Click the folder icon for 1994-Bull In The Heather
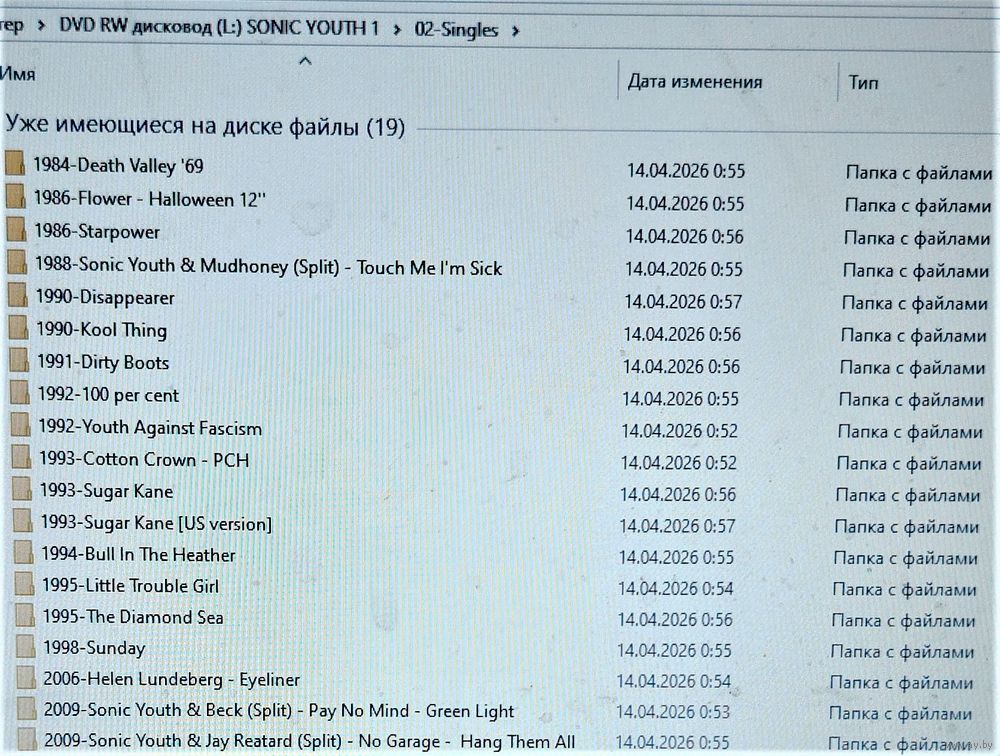Viewport: 1000px width, 756px height. pyautogui.click(x=24, y=554)
